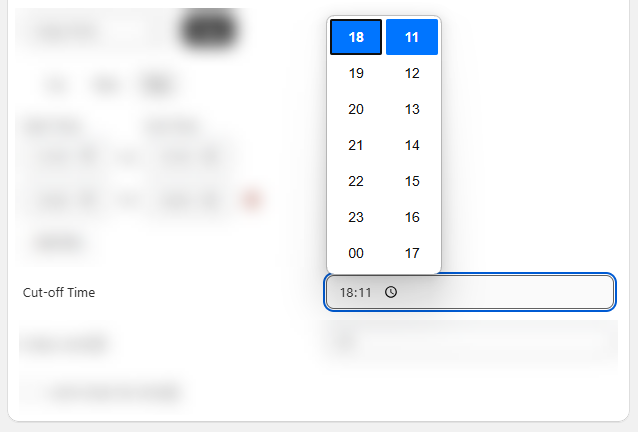
Task: Pick hour 20 in the time picker
Action: tap(356, 109)
